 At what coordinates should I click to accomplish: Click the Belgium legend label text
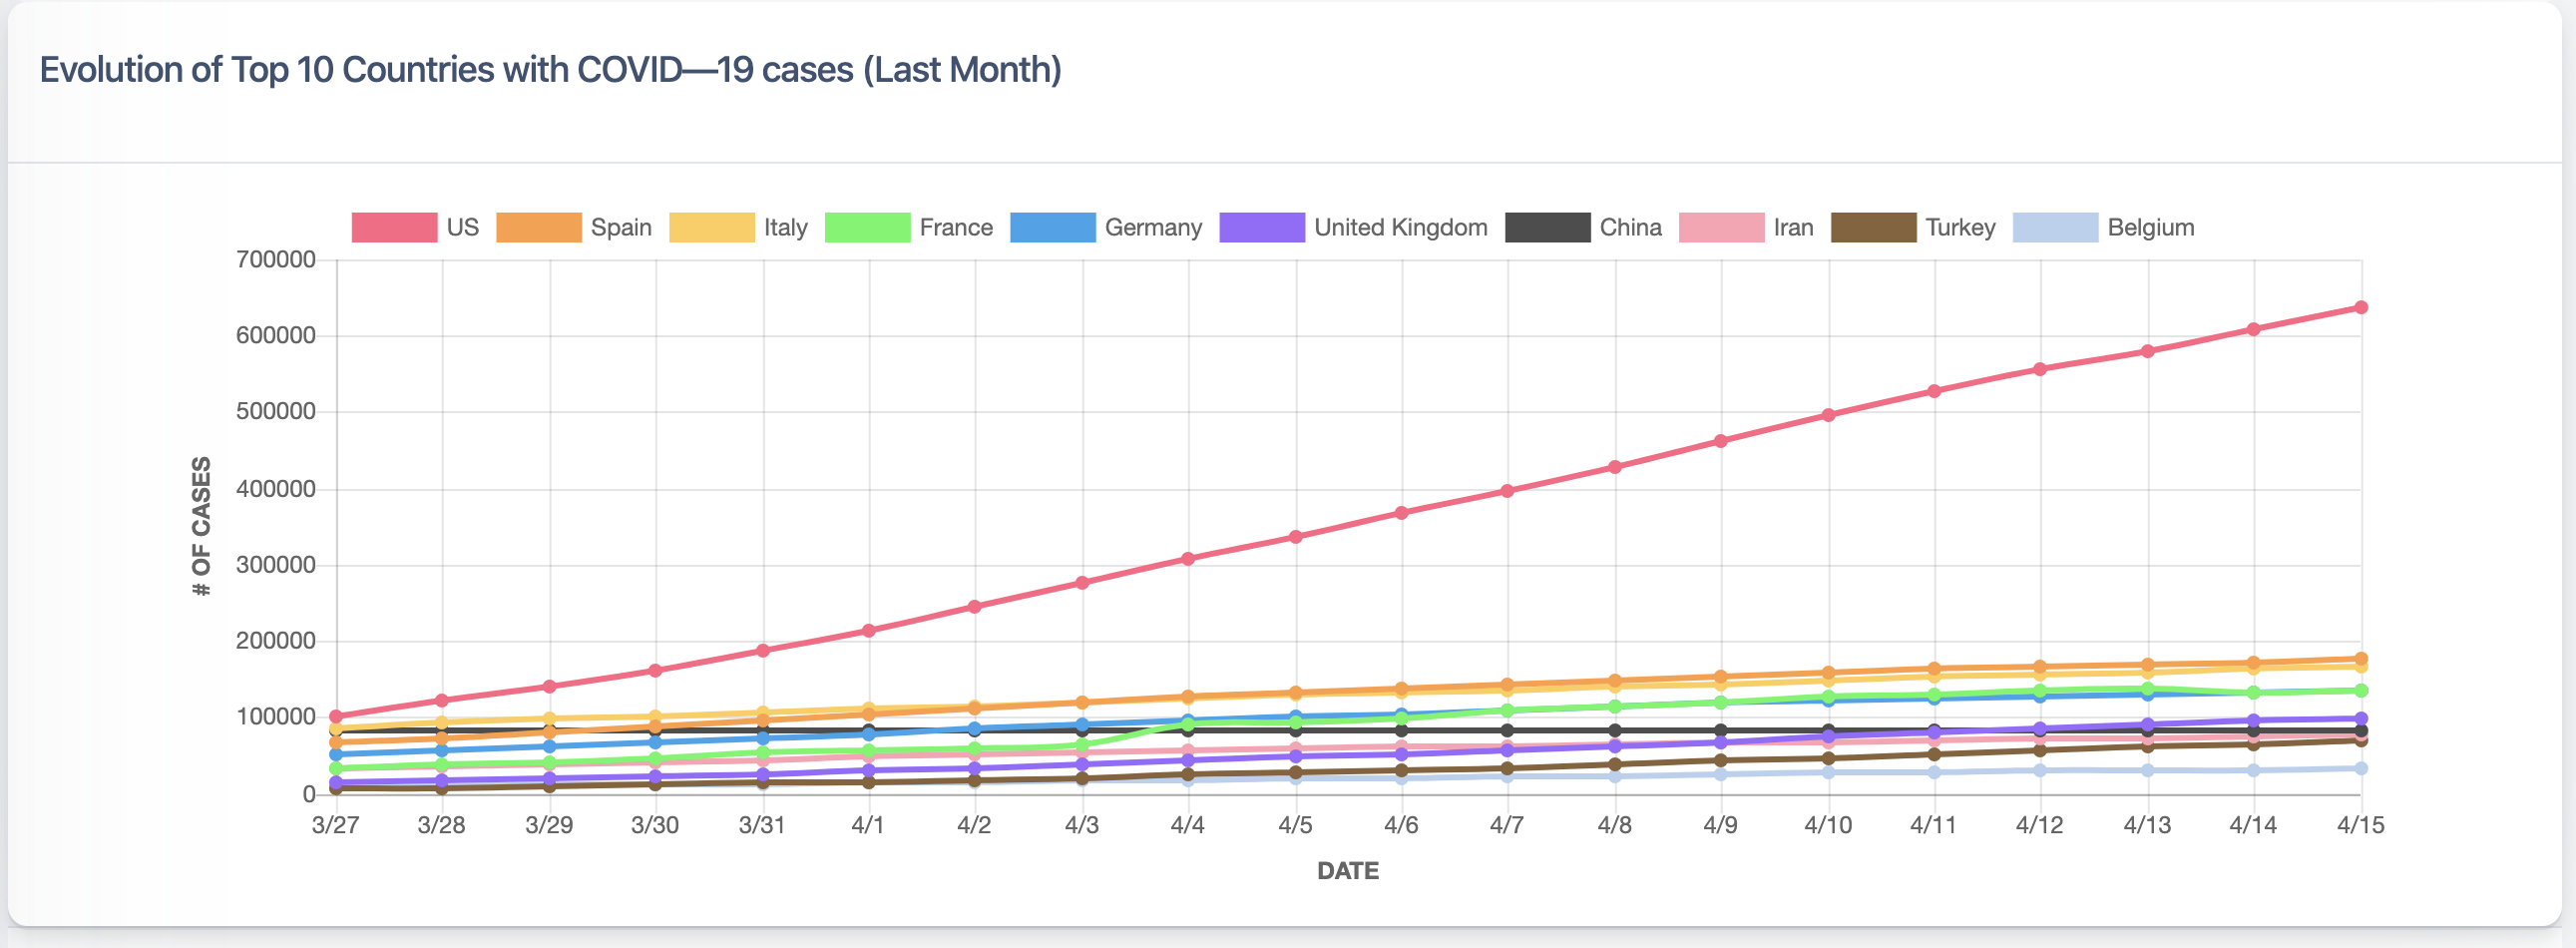point(2149,227)
